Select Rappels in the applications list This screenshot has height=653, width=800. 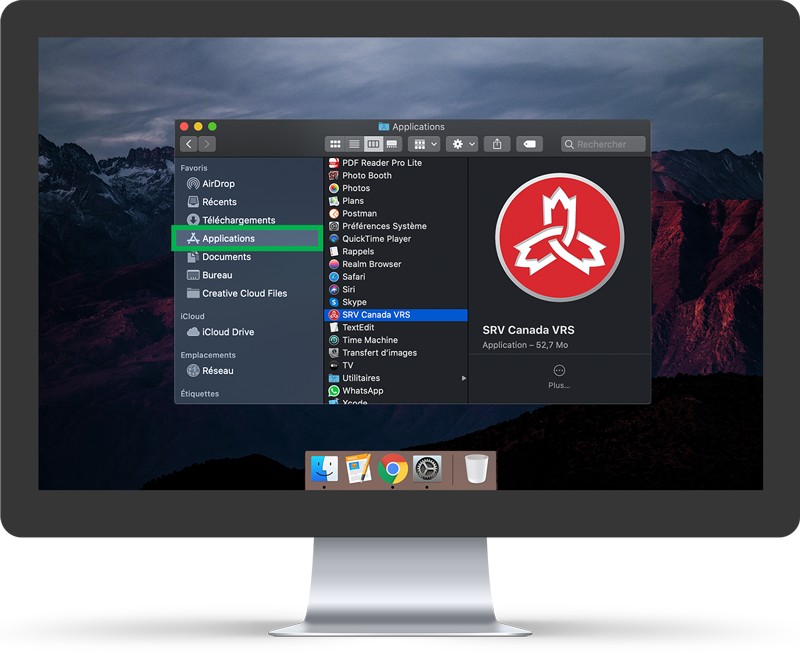click(x=396, y=252)
